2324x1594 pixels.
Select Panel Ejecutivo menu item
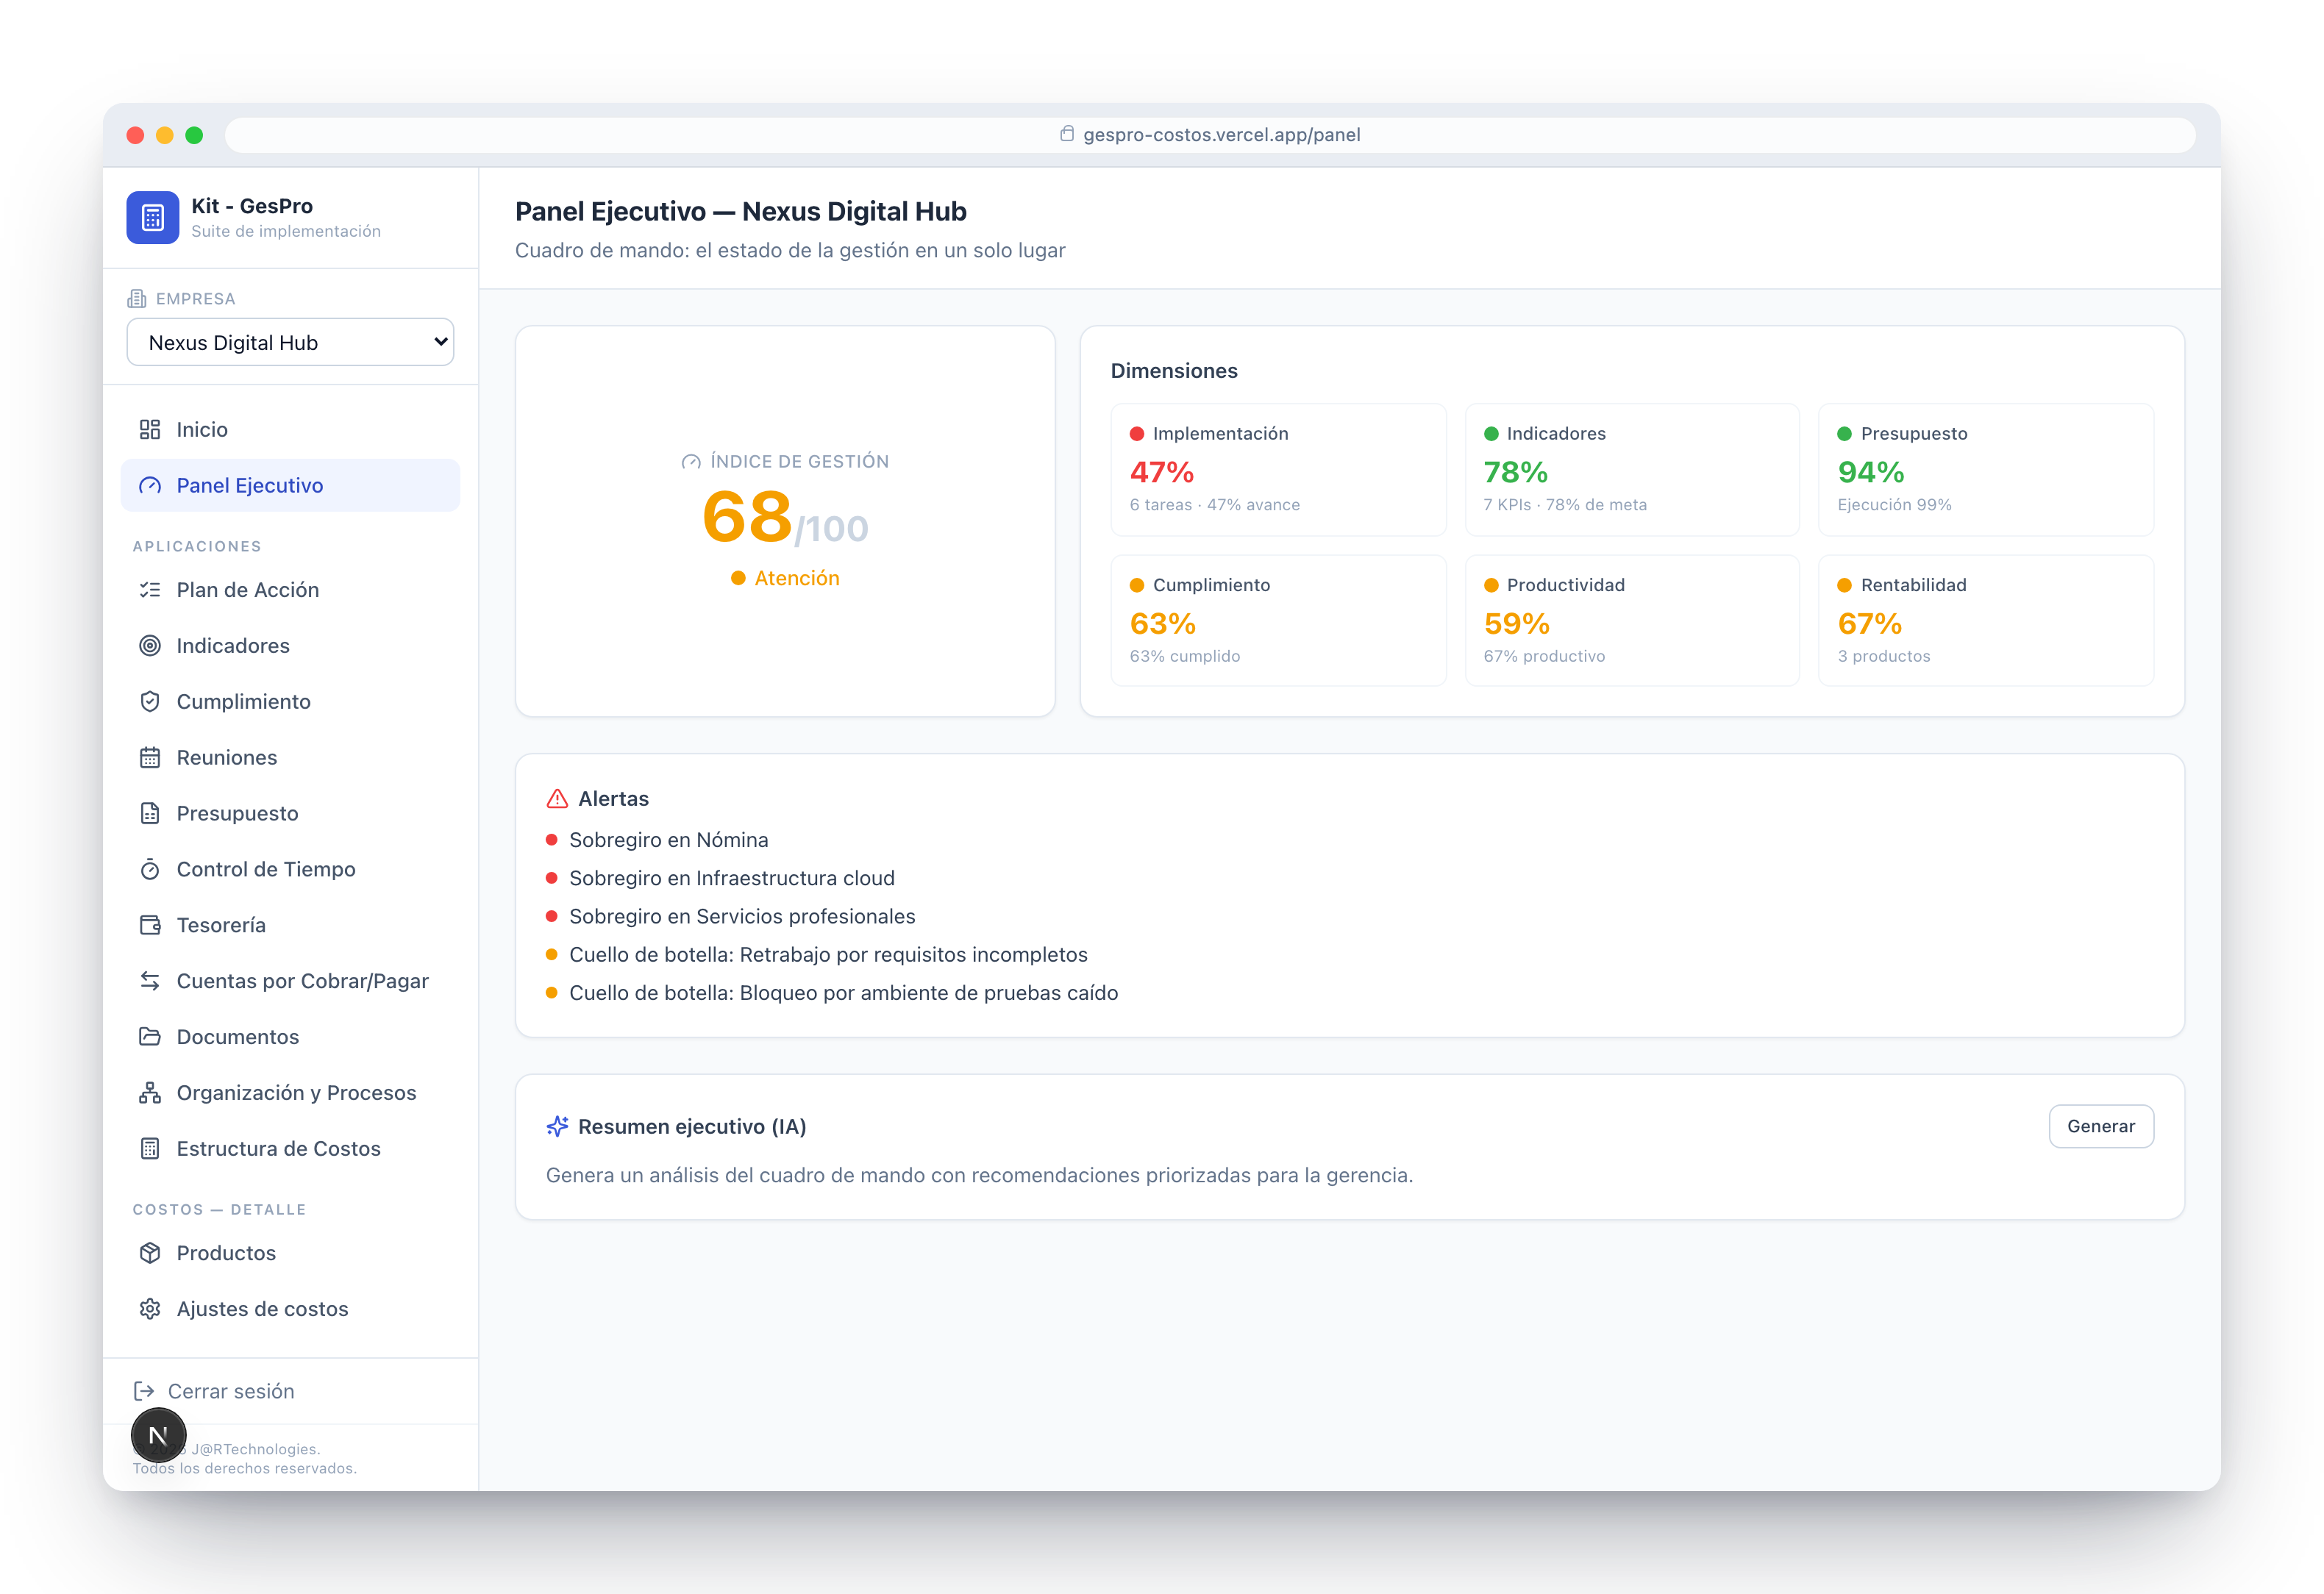pyautogui.click(x=290, y=486)
